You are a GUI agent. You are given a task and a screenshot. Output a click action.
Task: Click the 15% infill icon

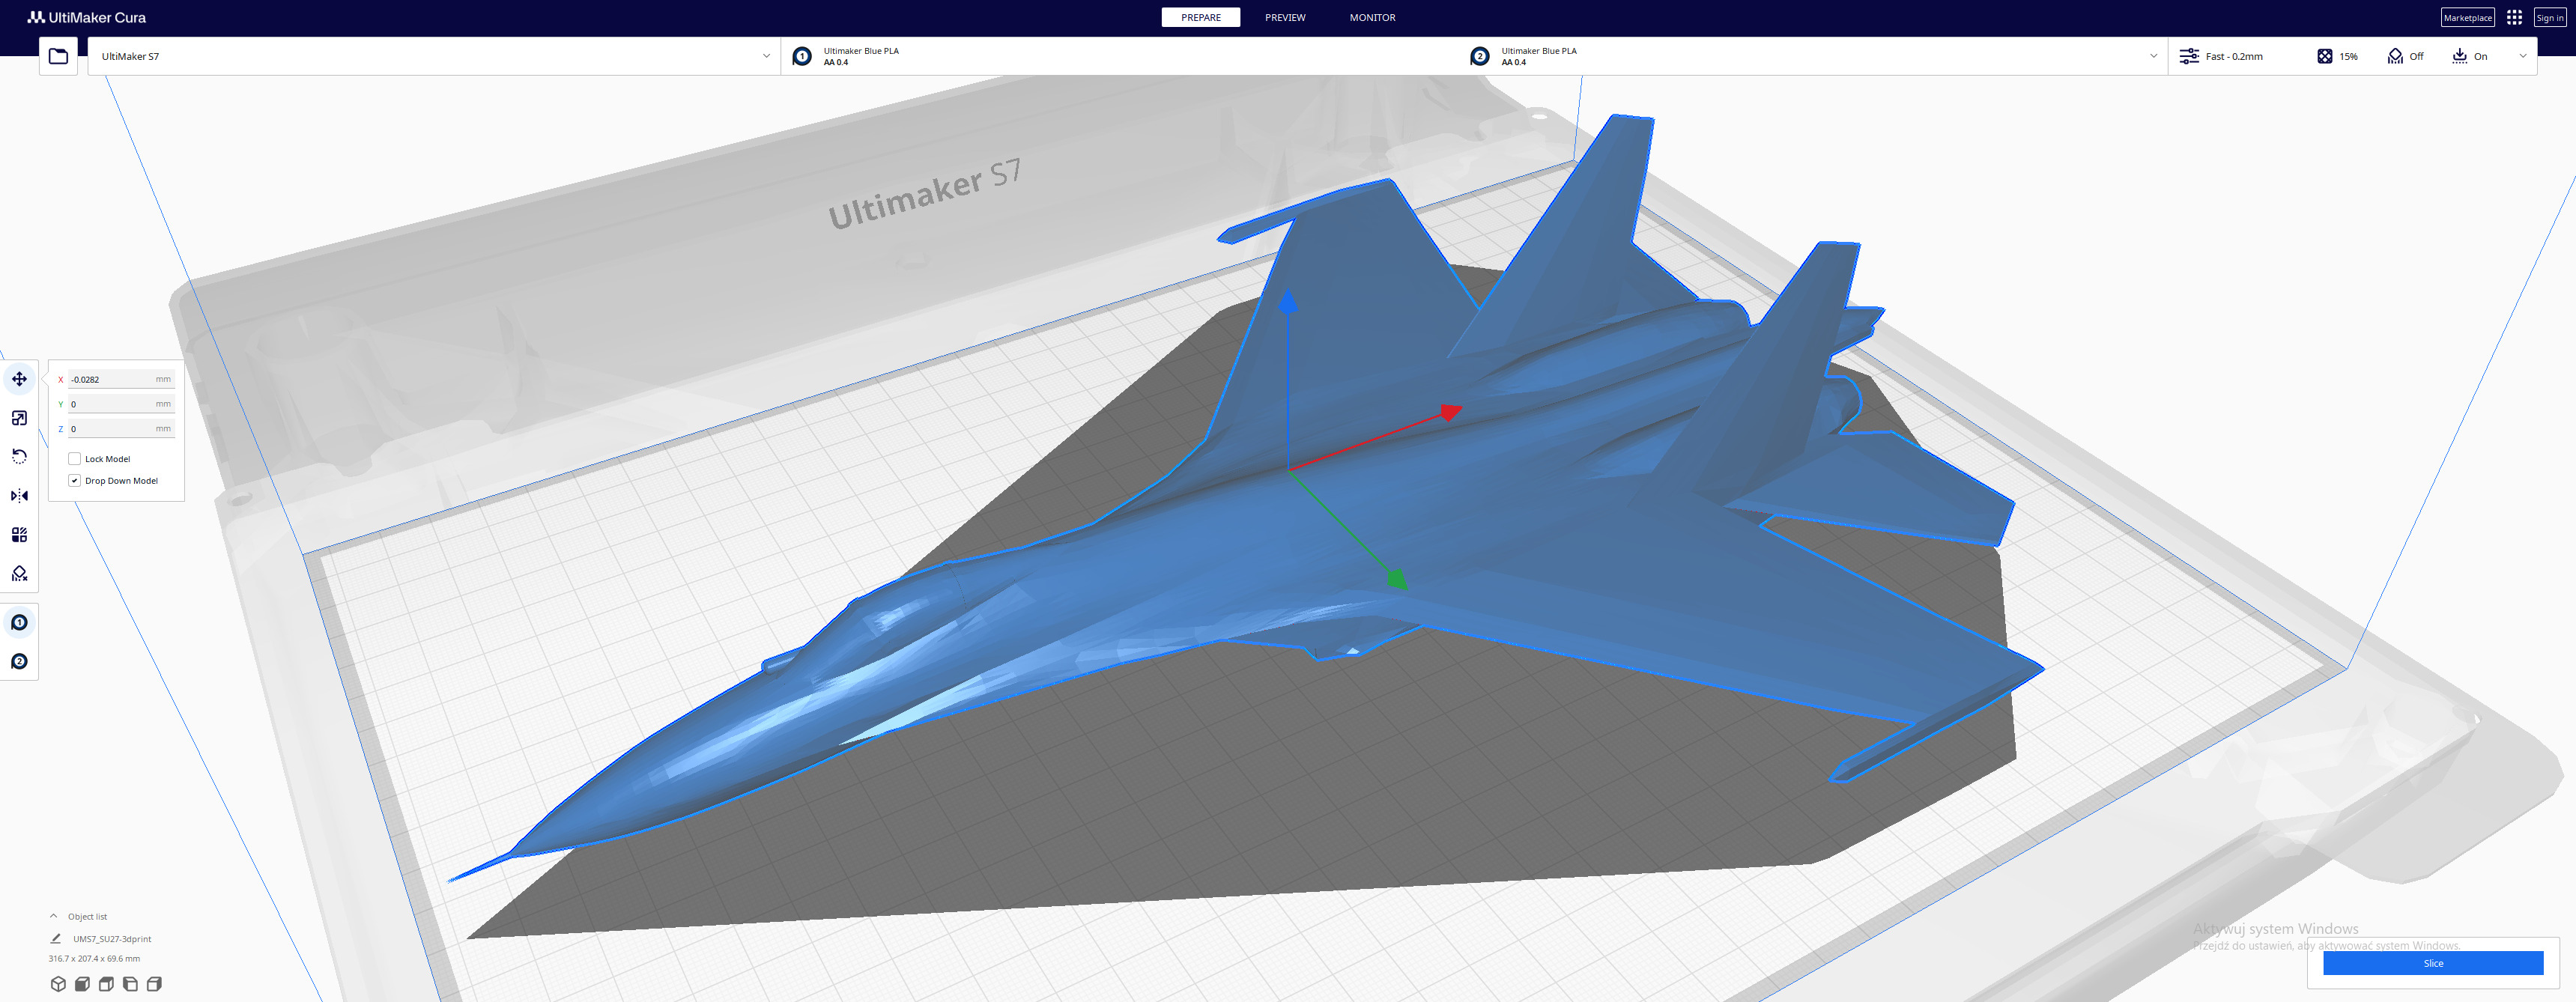(x=2324, y=56)
